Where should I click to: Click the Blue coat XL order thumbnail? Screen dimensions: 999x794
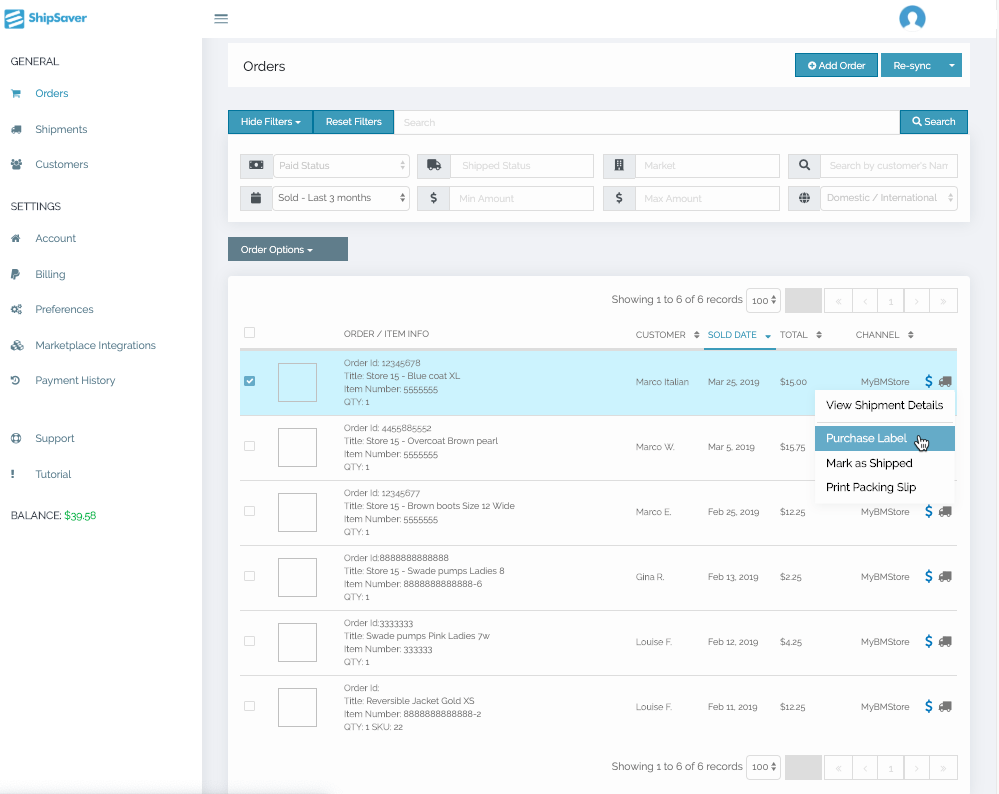298,382
